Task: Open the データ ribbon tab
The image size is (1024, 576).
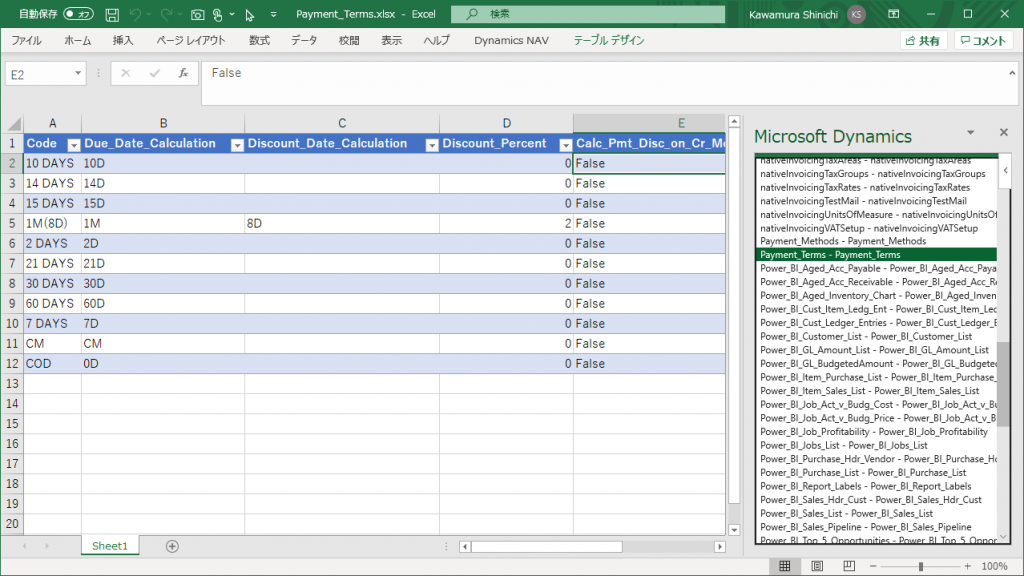Action: tap(304, 41)
